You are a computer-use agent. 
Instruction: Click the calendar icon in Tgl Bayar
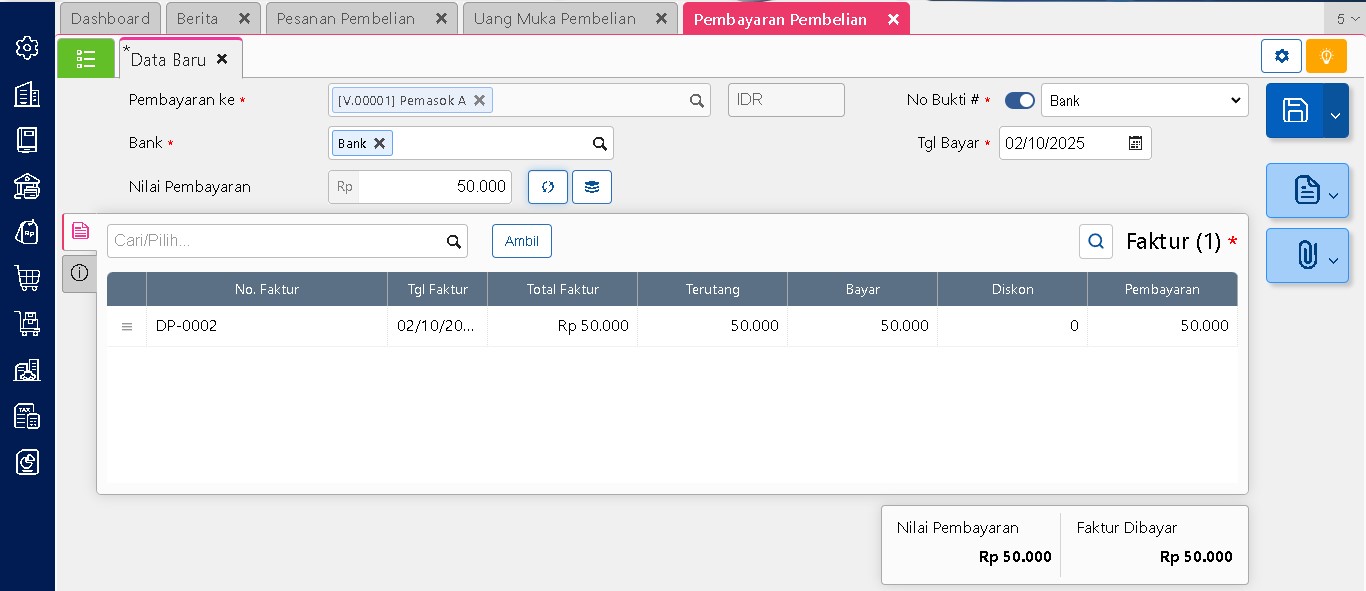1135,143
